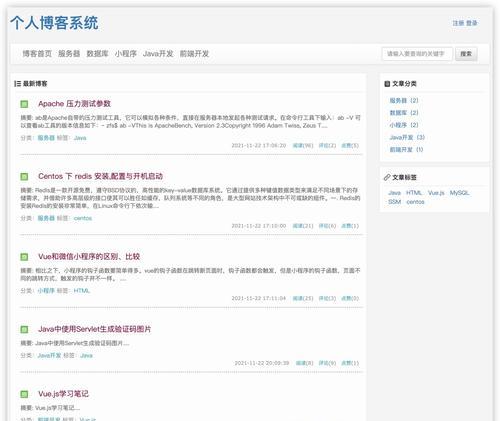
Task: Open the 小程序 navigation tab
Action: [x=126, y=54]
